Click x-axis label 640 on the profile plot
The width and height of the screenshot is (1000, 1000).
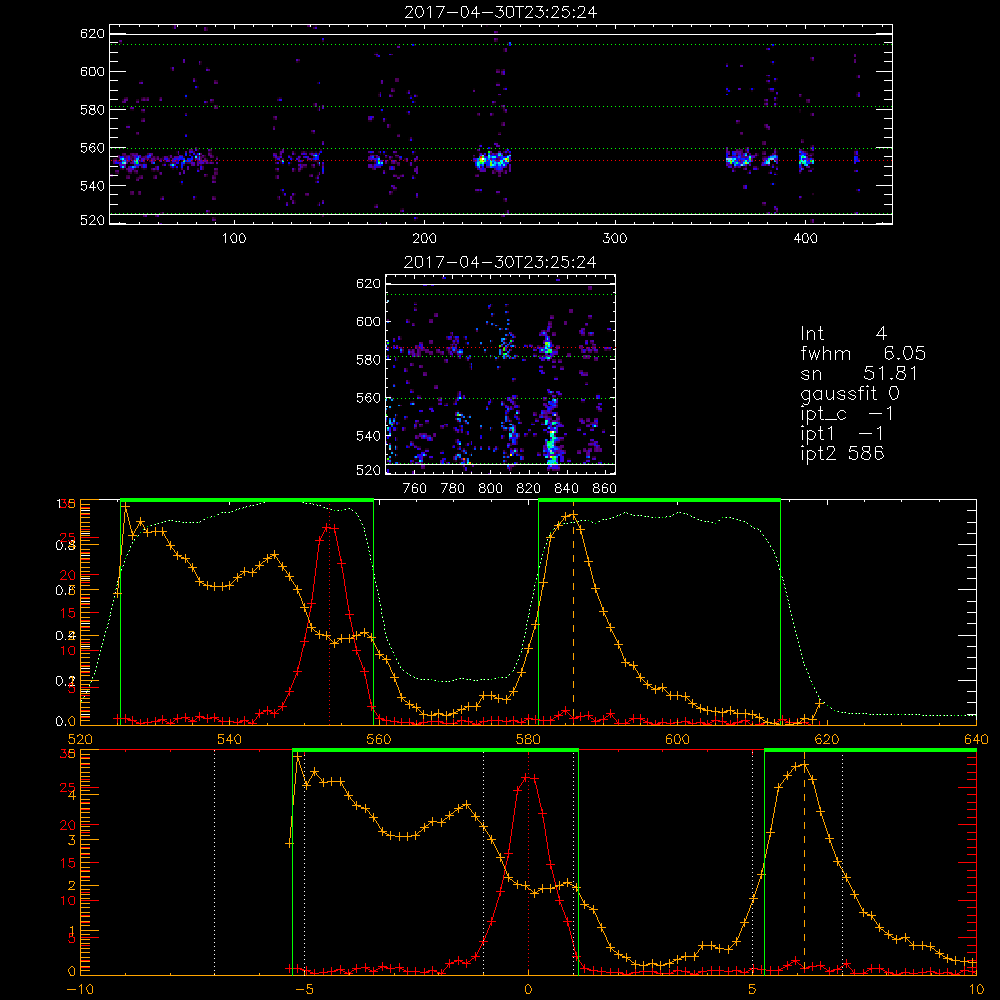976,739
